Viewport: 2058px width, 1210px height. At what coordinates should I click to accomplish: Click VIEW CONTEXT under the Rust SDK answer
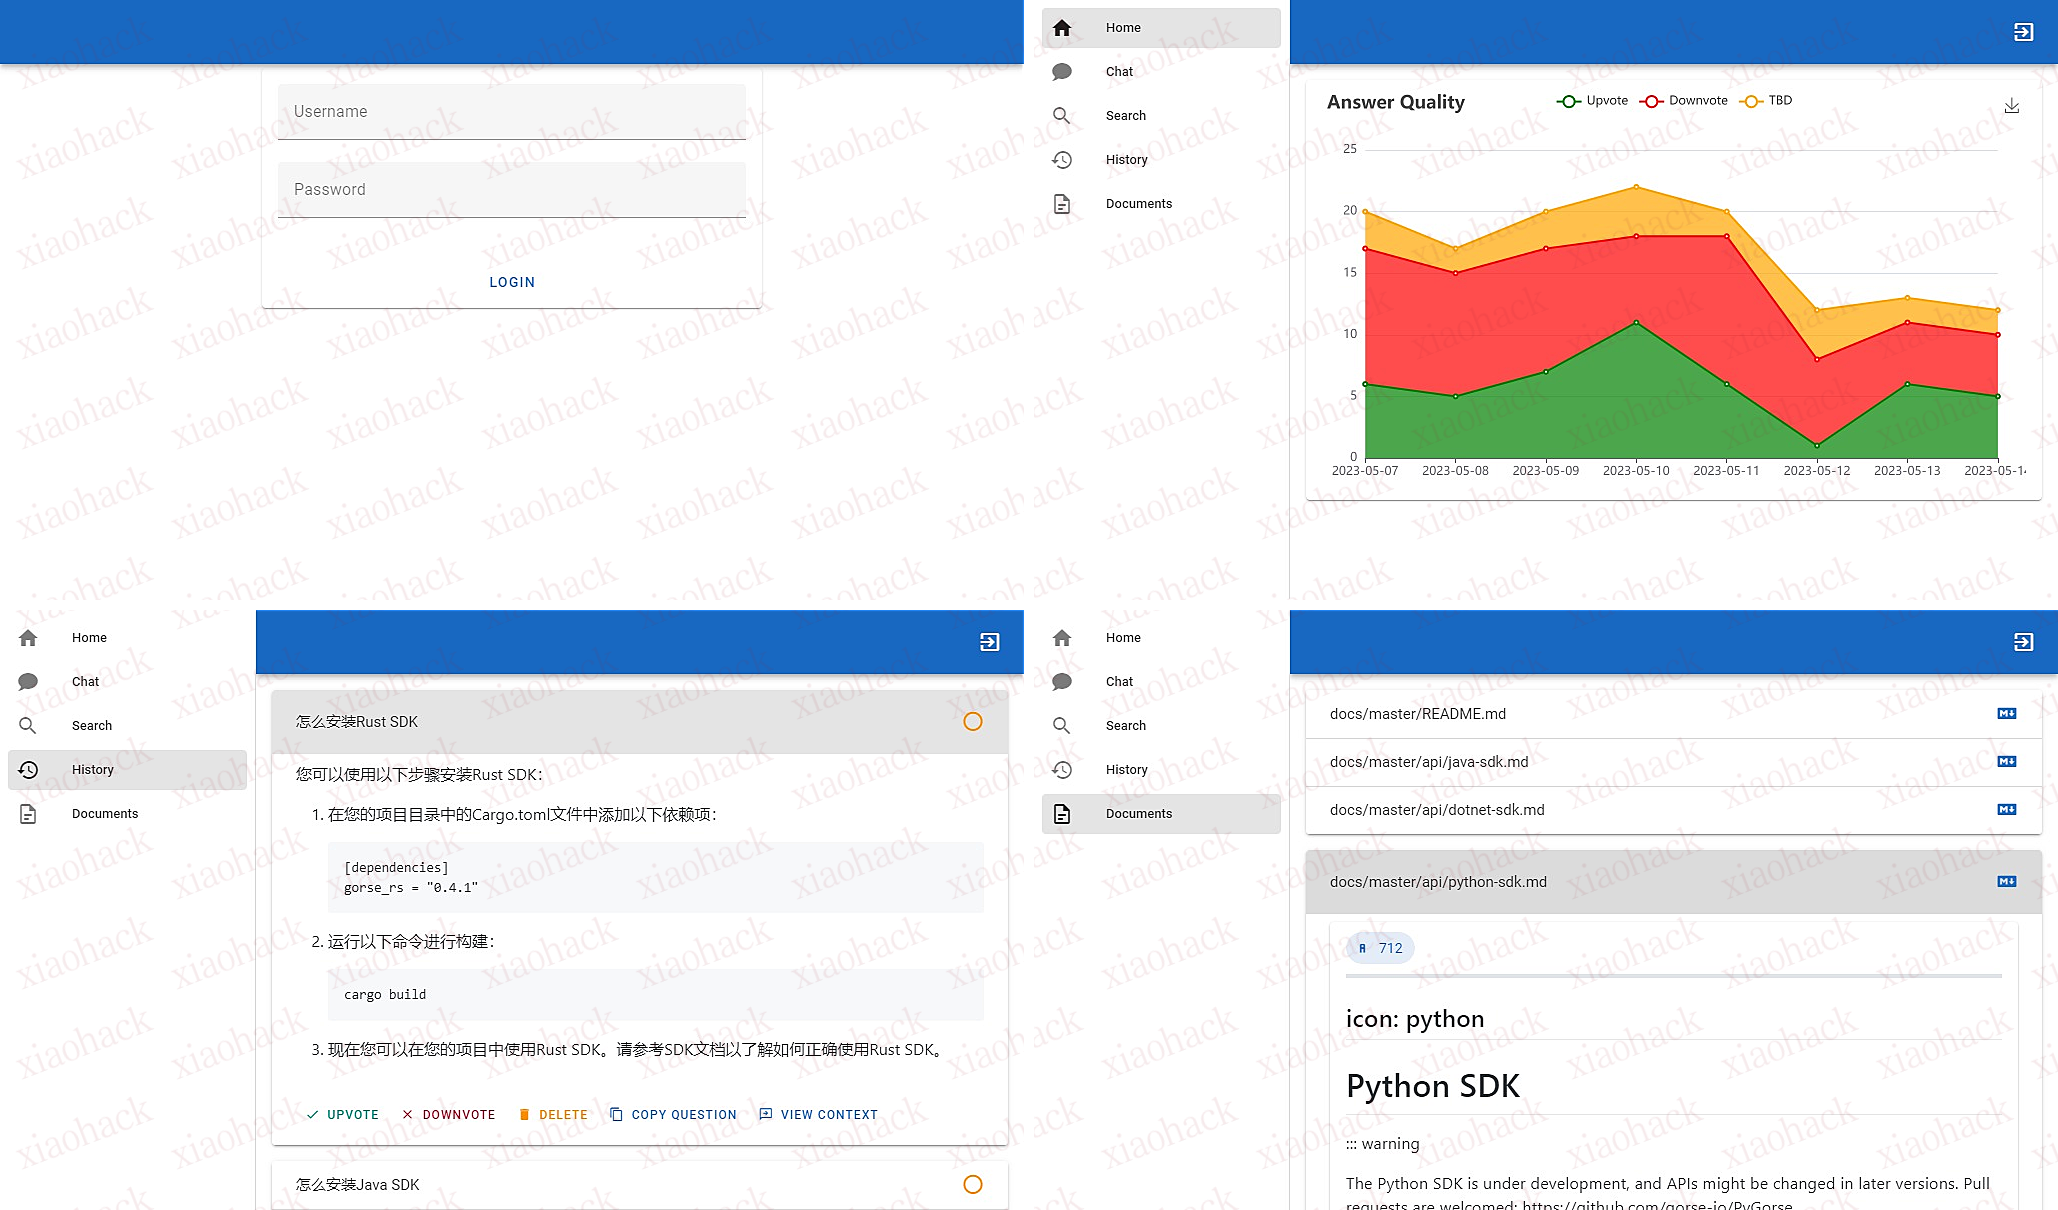[x=818, y=1115]
